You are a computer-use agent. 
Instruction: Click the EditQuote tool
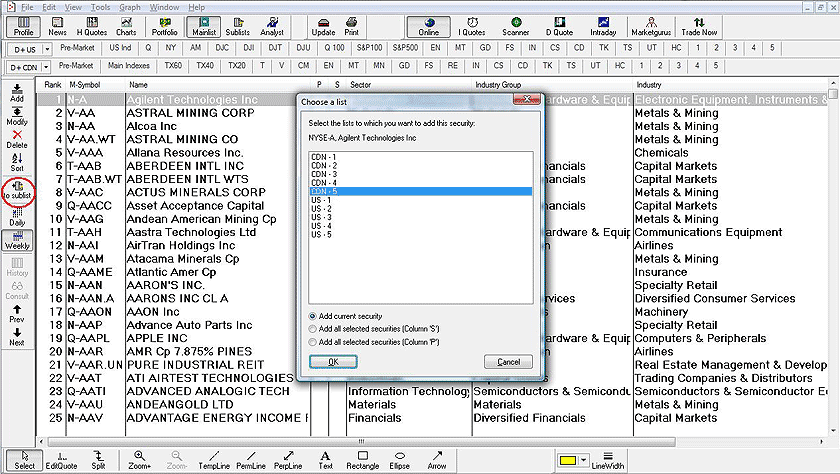(62, 460)
